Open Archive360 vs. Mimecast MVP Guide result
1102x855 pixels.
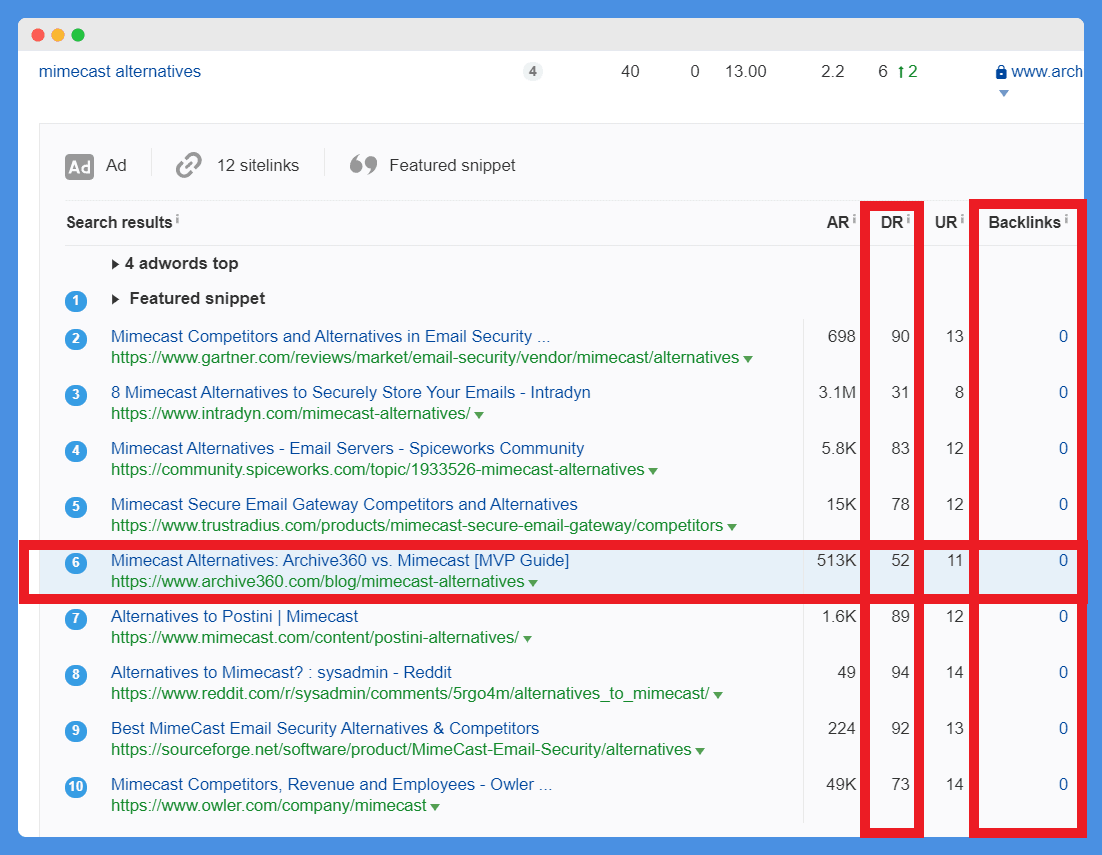click(x=340, y=561)
